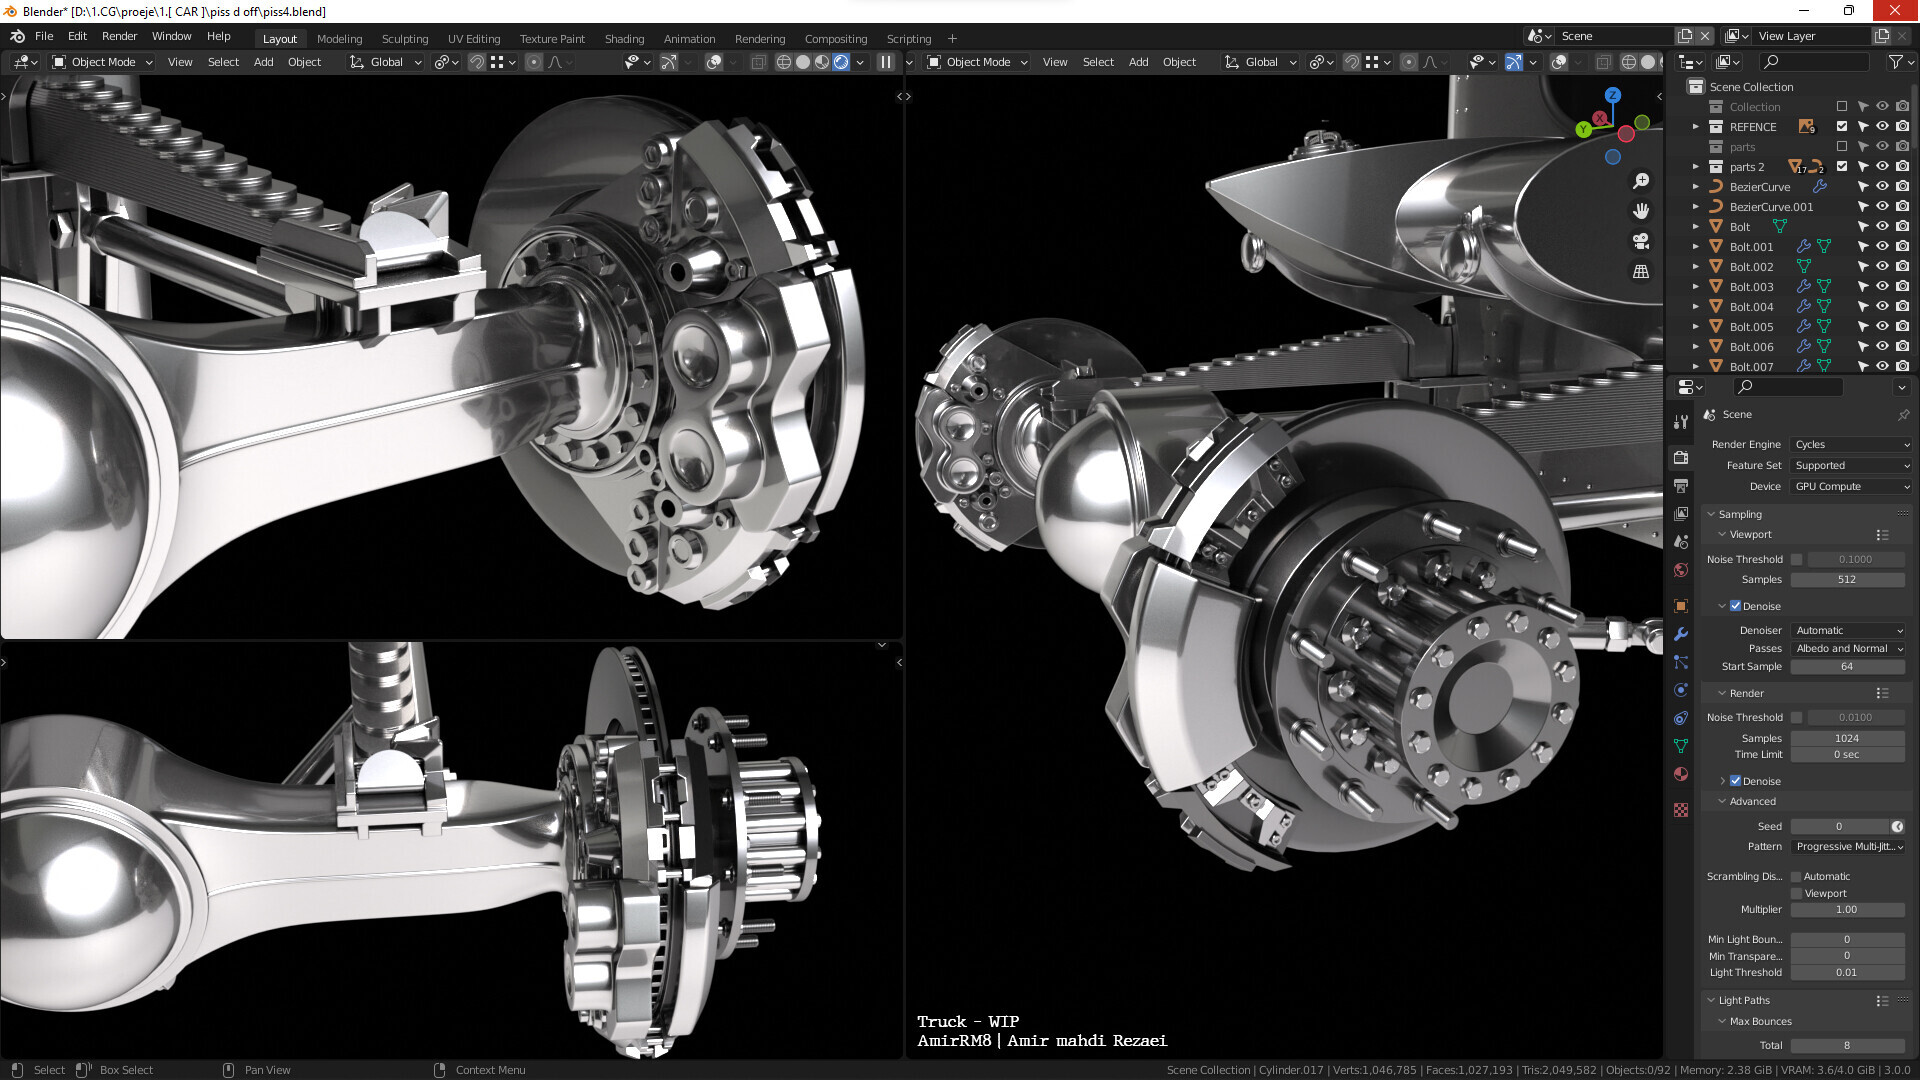The image size is (1920, 1080).
Task: Click the zoom magnifier viewport gizmo
Action: coord(1641,181)
